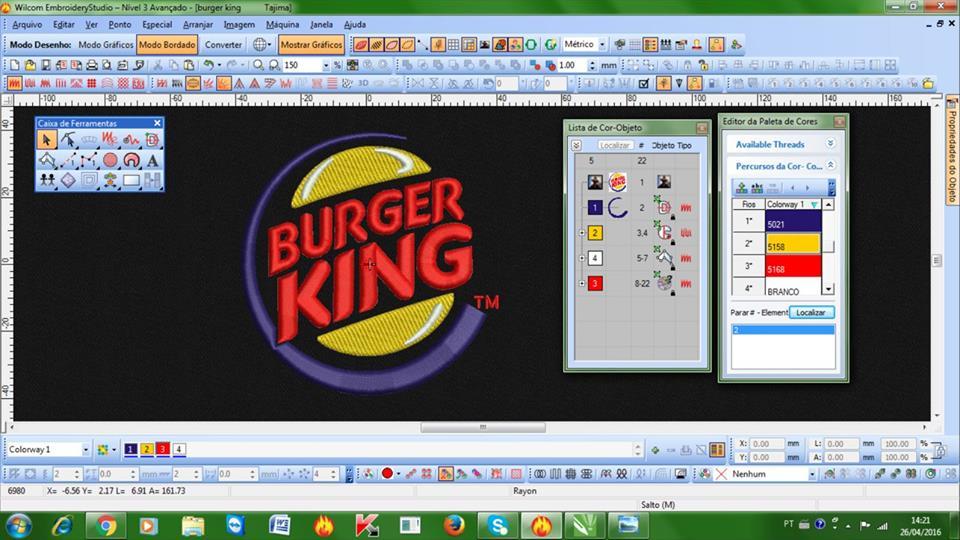The image size is (960, 540).
Task: Open the zoom factor 150 dropdown
Action: click(326, 65)
